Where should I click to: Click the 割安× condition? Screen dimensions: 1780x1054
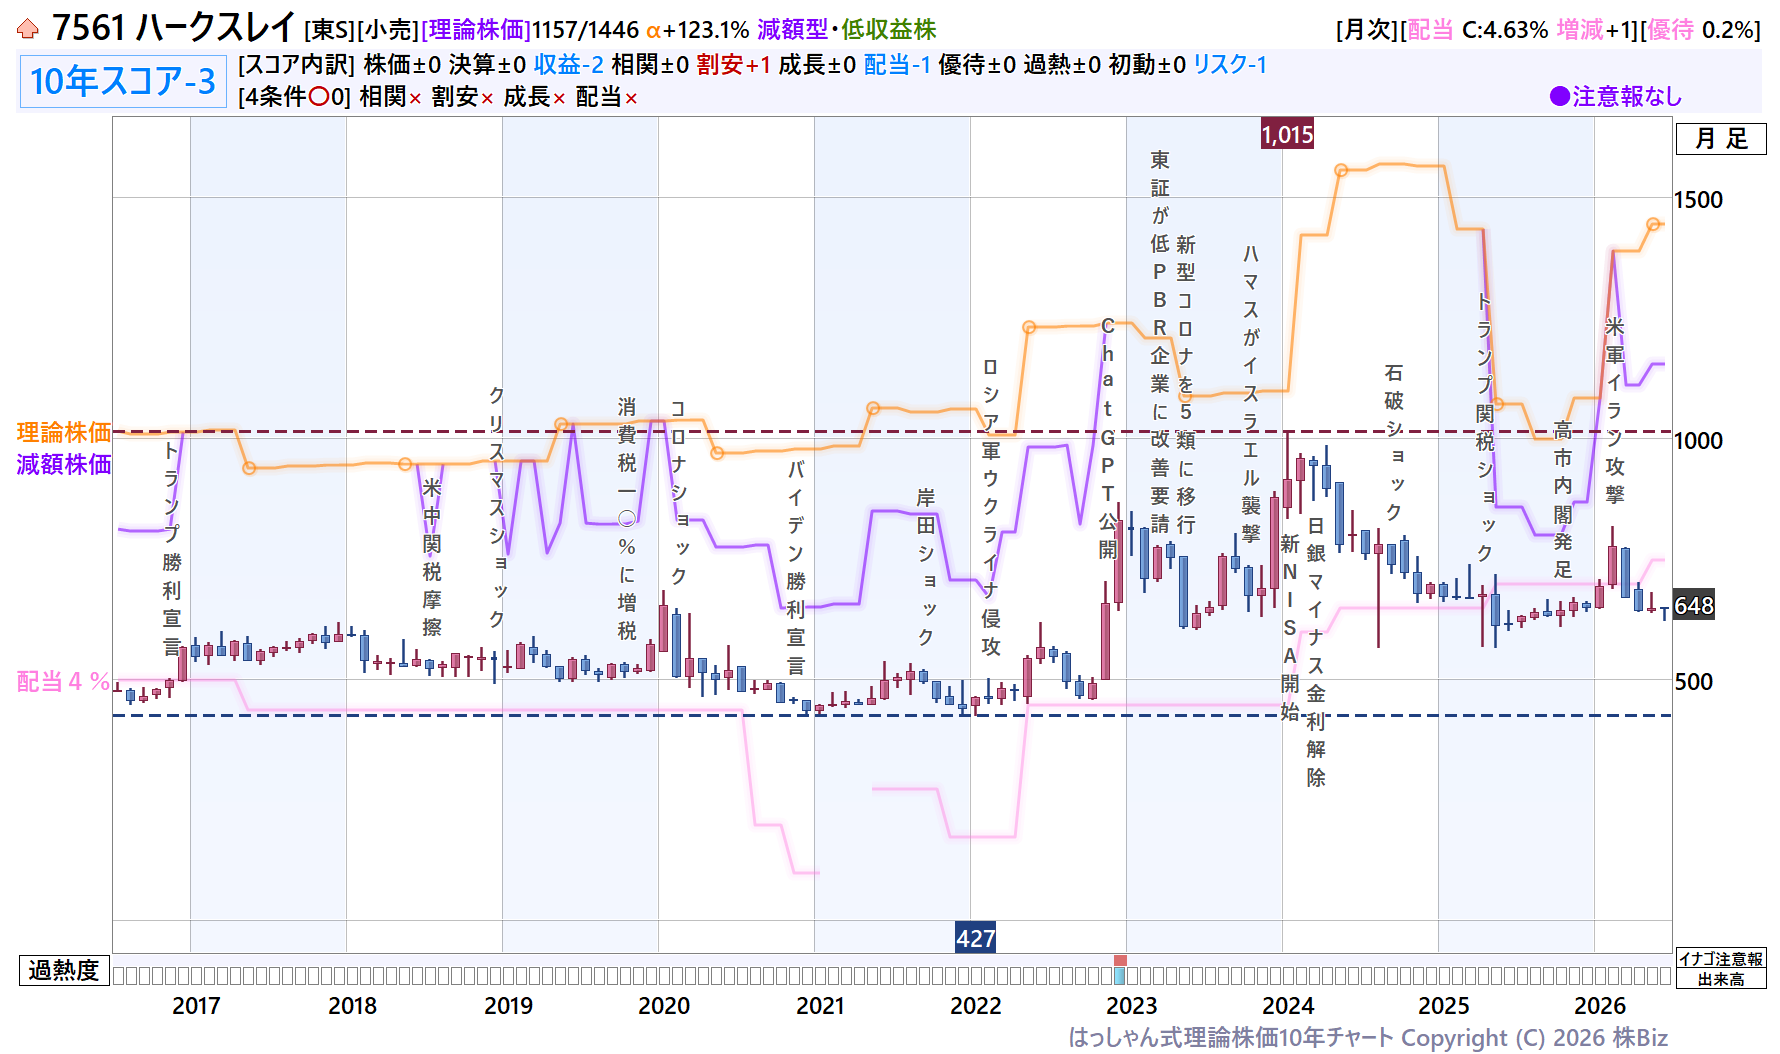[x=463, y=97]
